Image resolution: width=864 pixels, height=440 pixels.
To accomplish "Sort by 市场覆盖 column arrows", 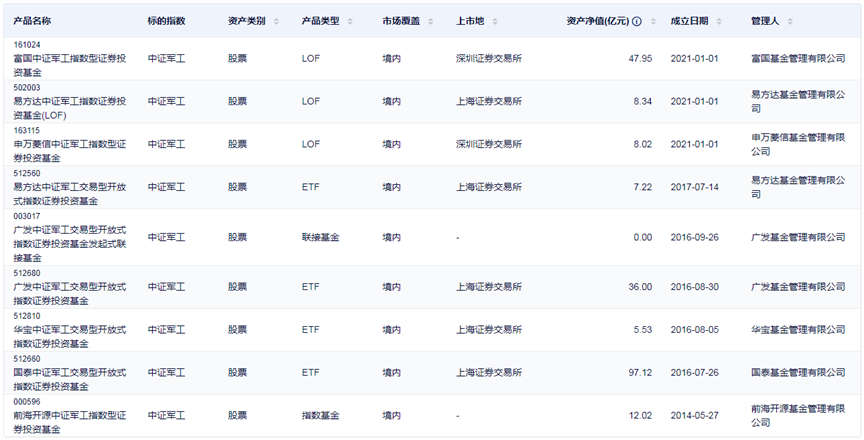I will click(x=430, y=21).
